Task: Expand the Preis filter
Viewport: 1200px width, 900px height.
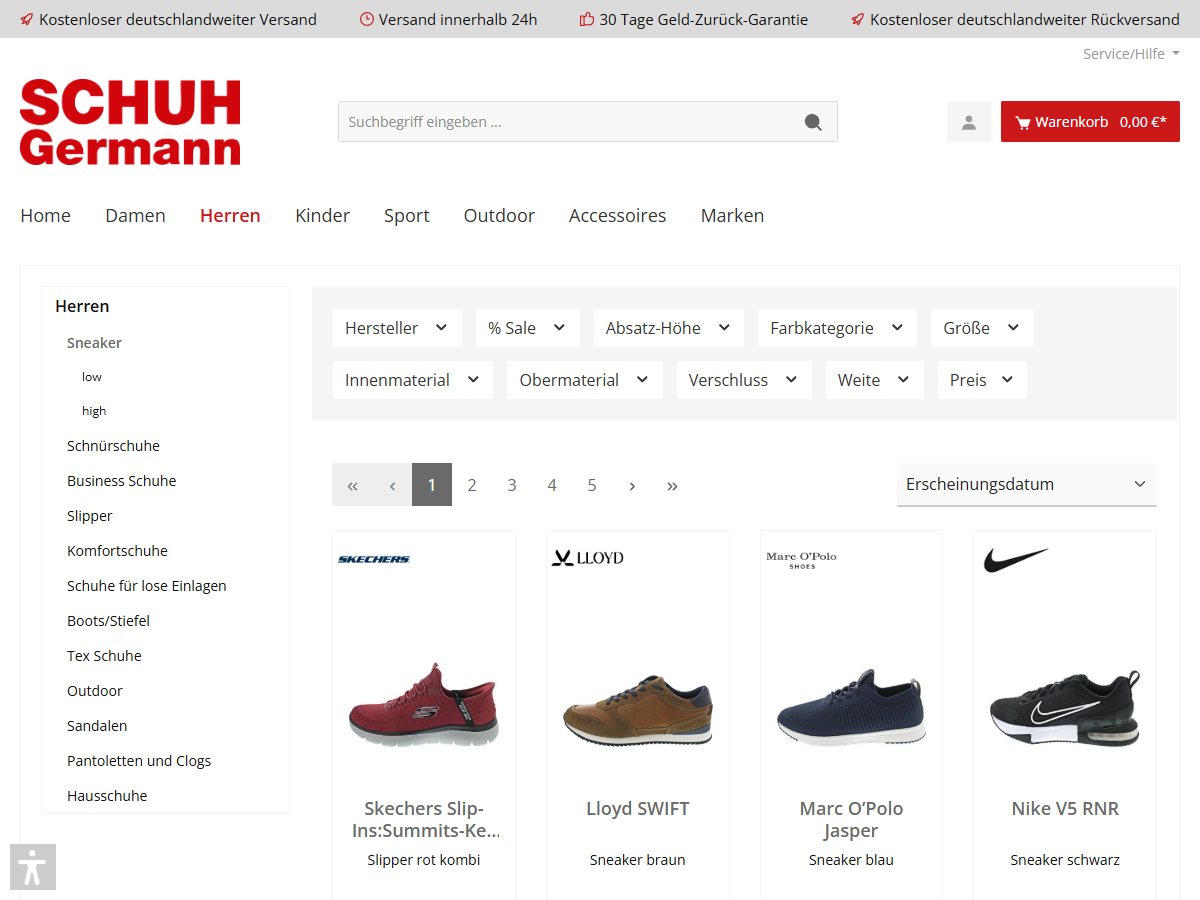Action: pyautogui.click(x=982, y=380)
